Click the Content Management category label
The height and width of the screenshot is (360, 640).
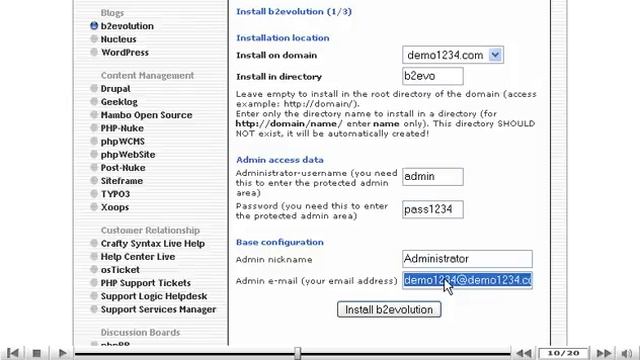(147, 76)
